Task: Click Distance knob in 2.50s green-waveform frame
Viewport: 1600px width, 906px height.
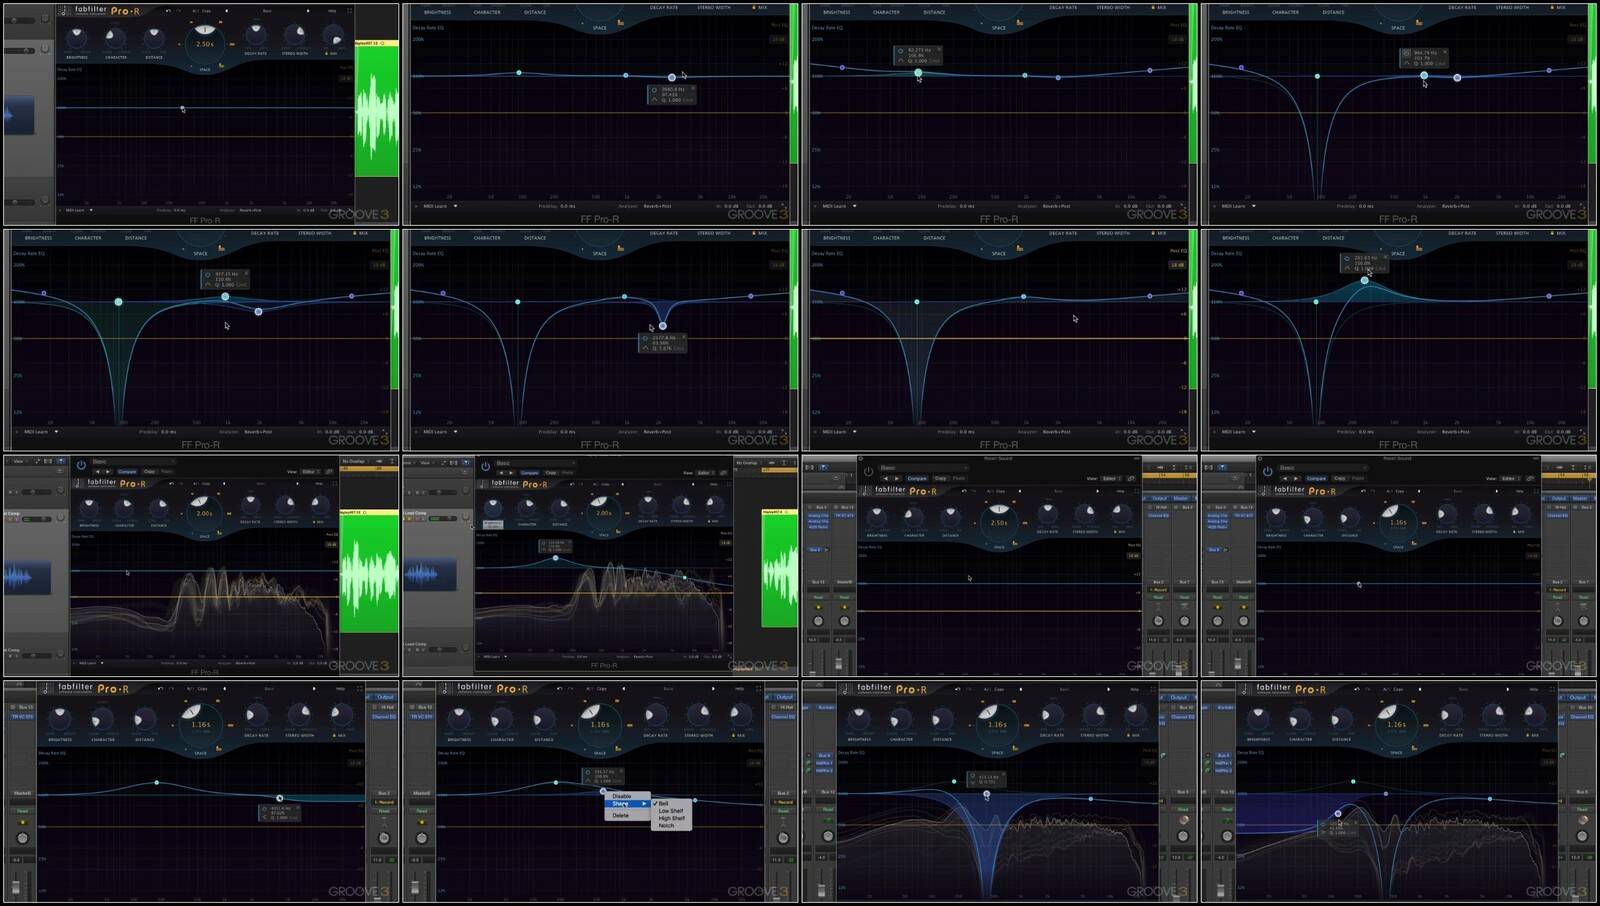Action: (x=153, y=39)
